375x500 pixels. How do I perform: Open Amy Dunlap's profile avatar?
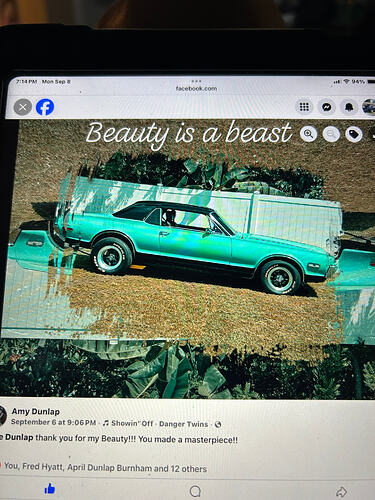pos(3,416)
